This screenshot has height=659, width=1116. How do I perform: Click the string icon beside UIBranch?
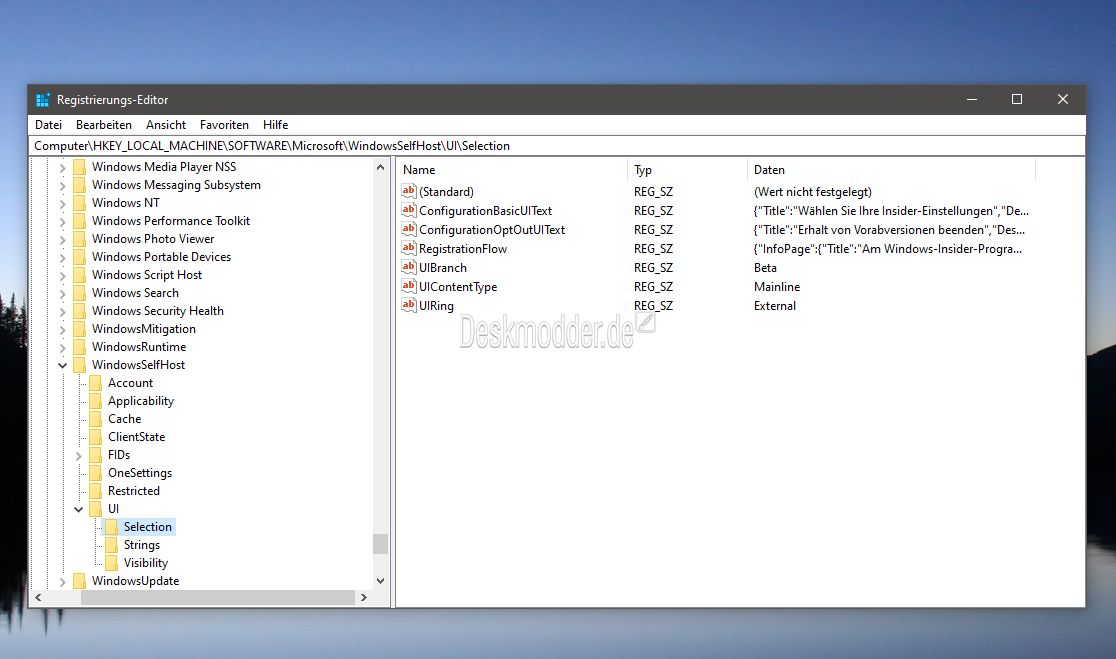click(x=409, y=267)
